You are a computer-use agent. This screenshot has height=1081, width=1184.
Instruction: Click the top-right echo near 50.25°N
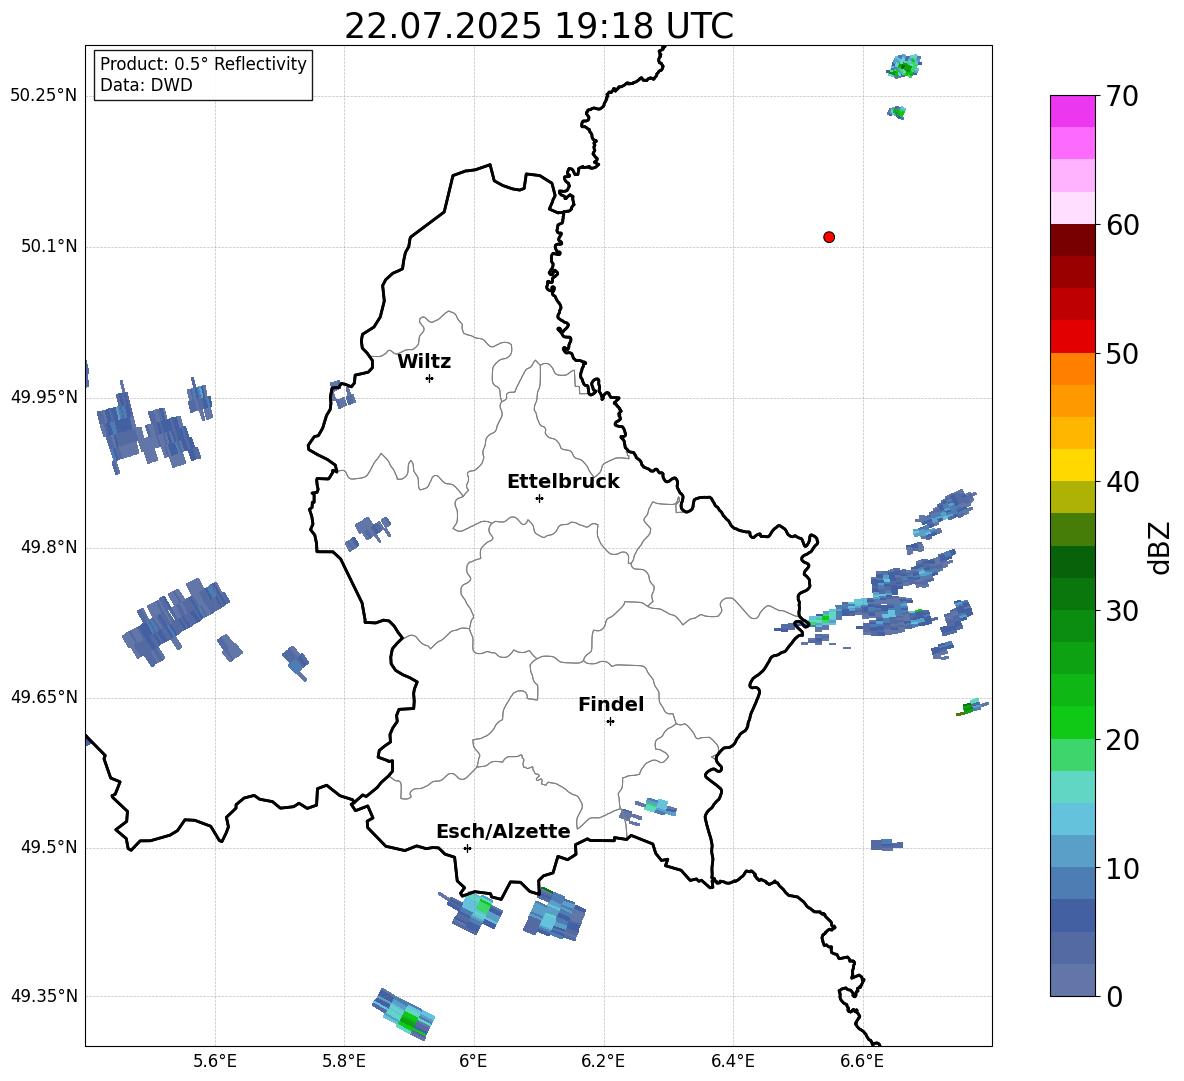pyautogui.click(x=904, y=66)
